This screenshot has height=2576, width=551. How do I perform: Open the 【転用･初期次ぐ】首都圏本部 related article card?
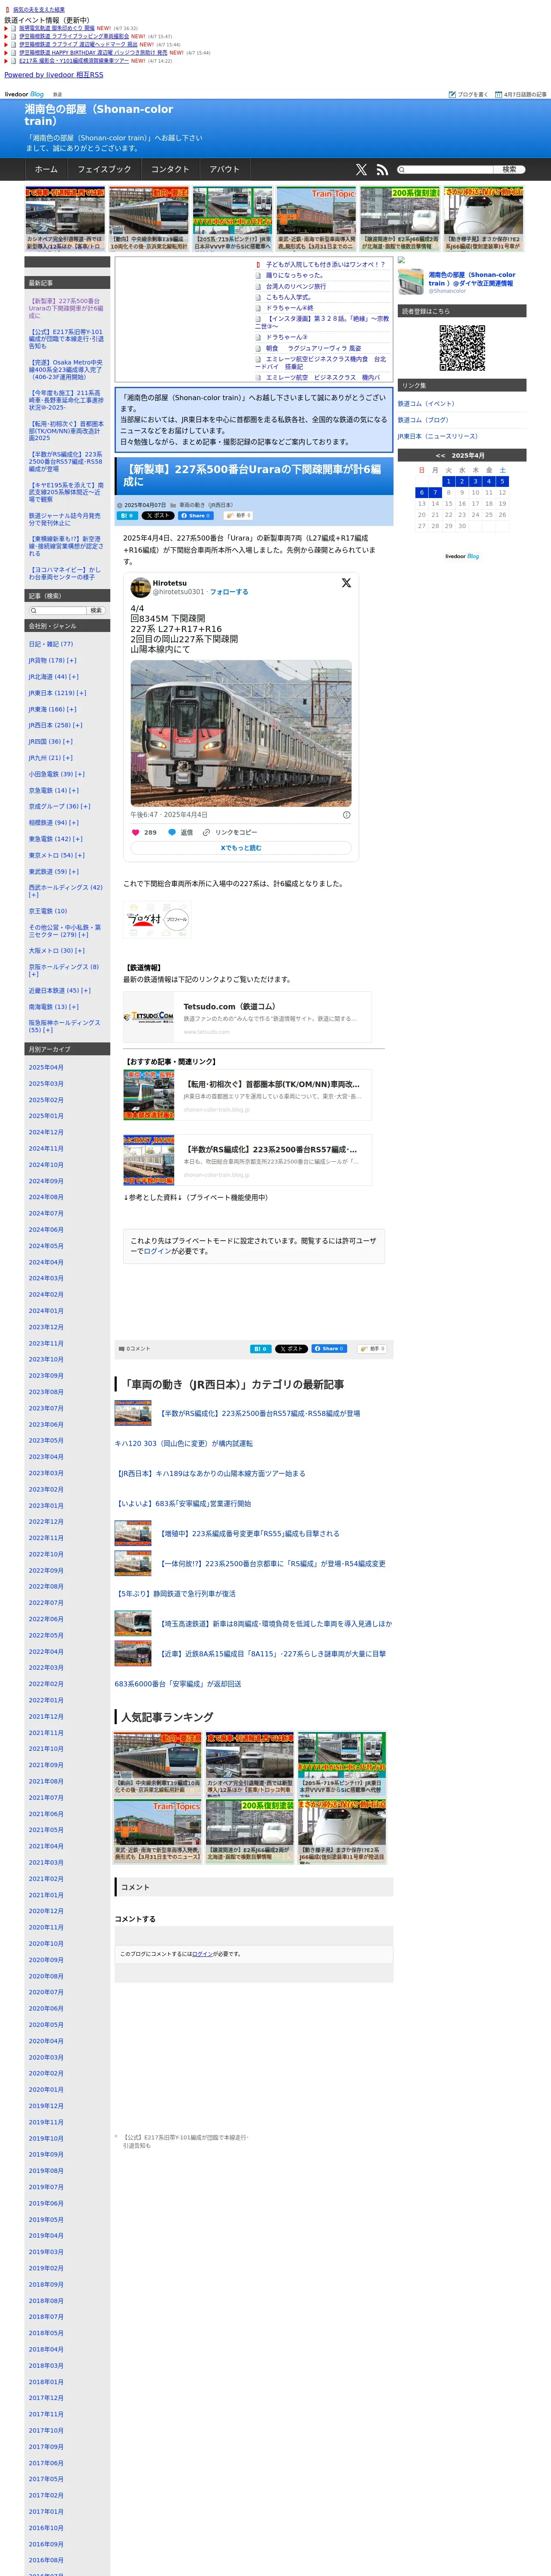pyautogui.click(x=247, y=1095)
